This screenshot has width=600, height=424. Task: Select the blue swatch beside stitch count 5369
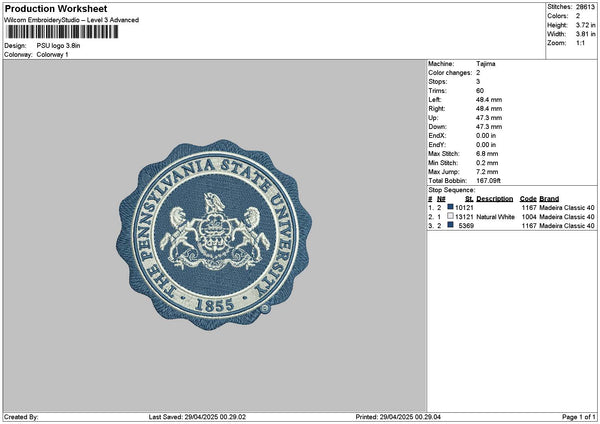coord(450,225)
